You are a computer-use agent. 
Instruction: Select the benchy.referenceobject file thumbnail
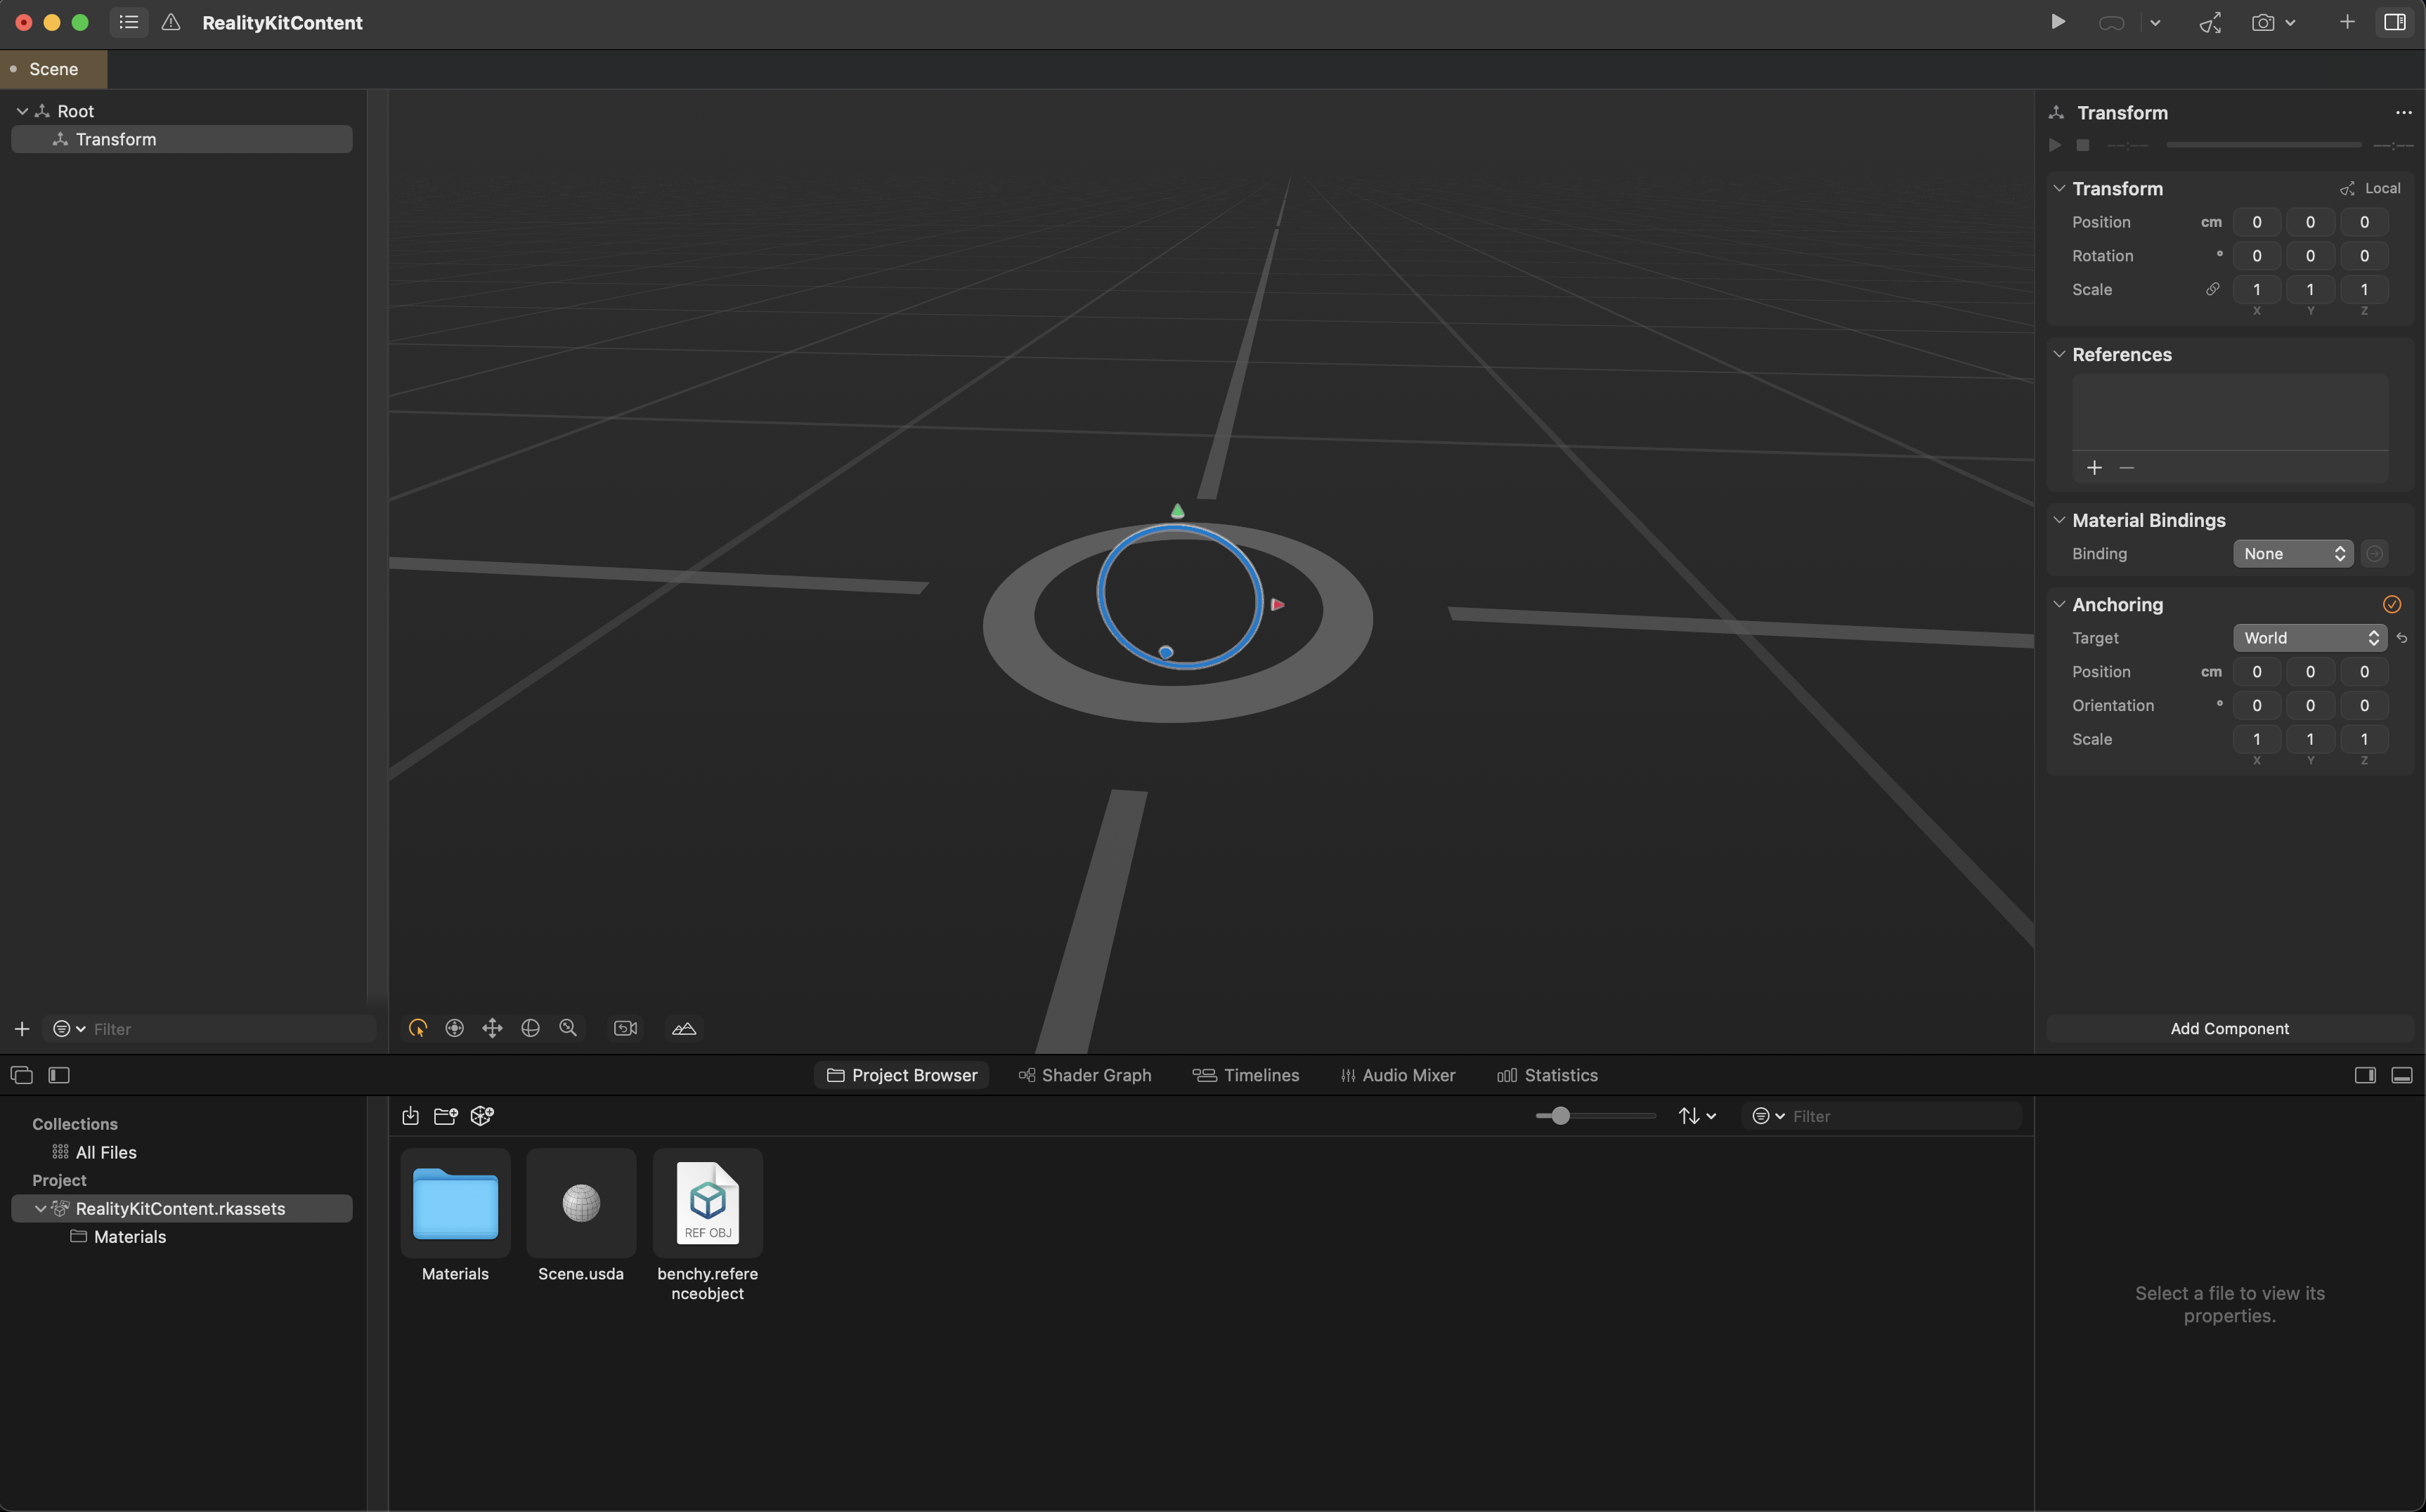(707, 1203)
